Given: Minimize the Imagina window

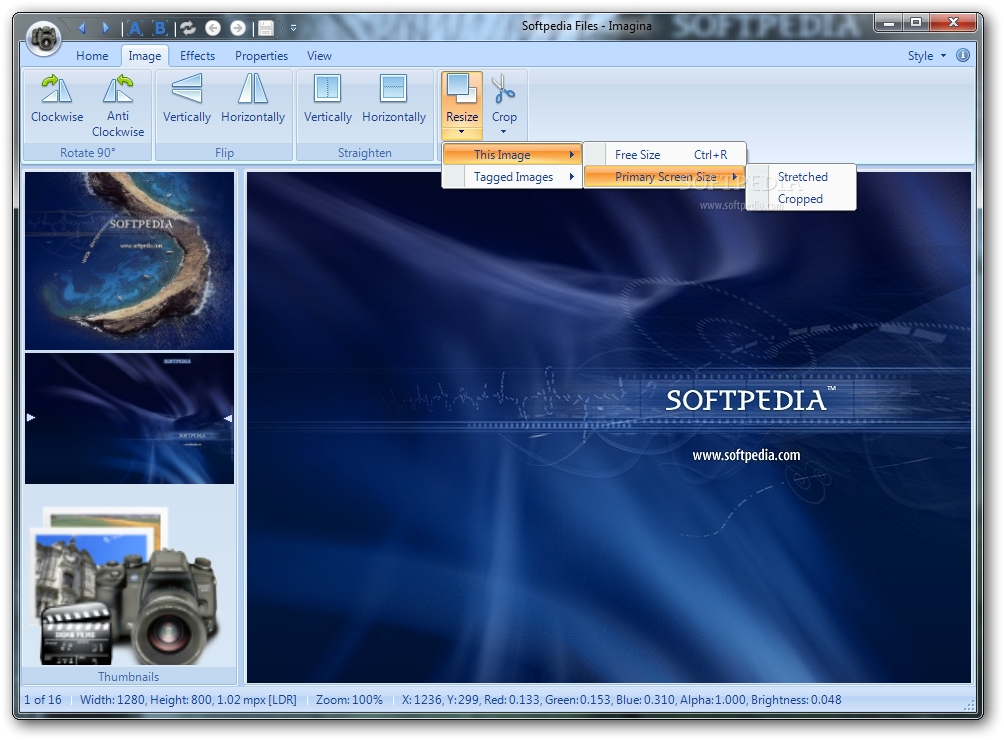Looking at the screenshot, I should pos(889,23).
